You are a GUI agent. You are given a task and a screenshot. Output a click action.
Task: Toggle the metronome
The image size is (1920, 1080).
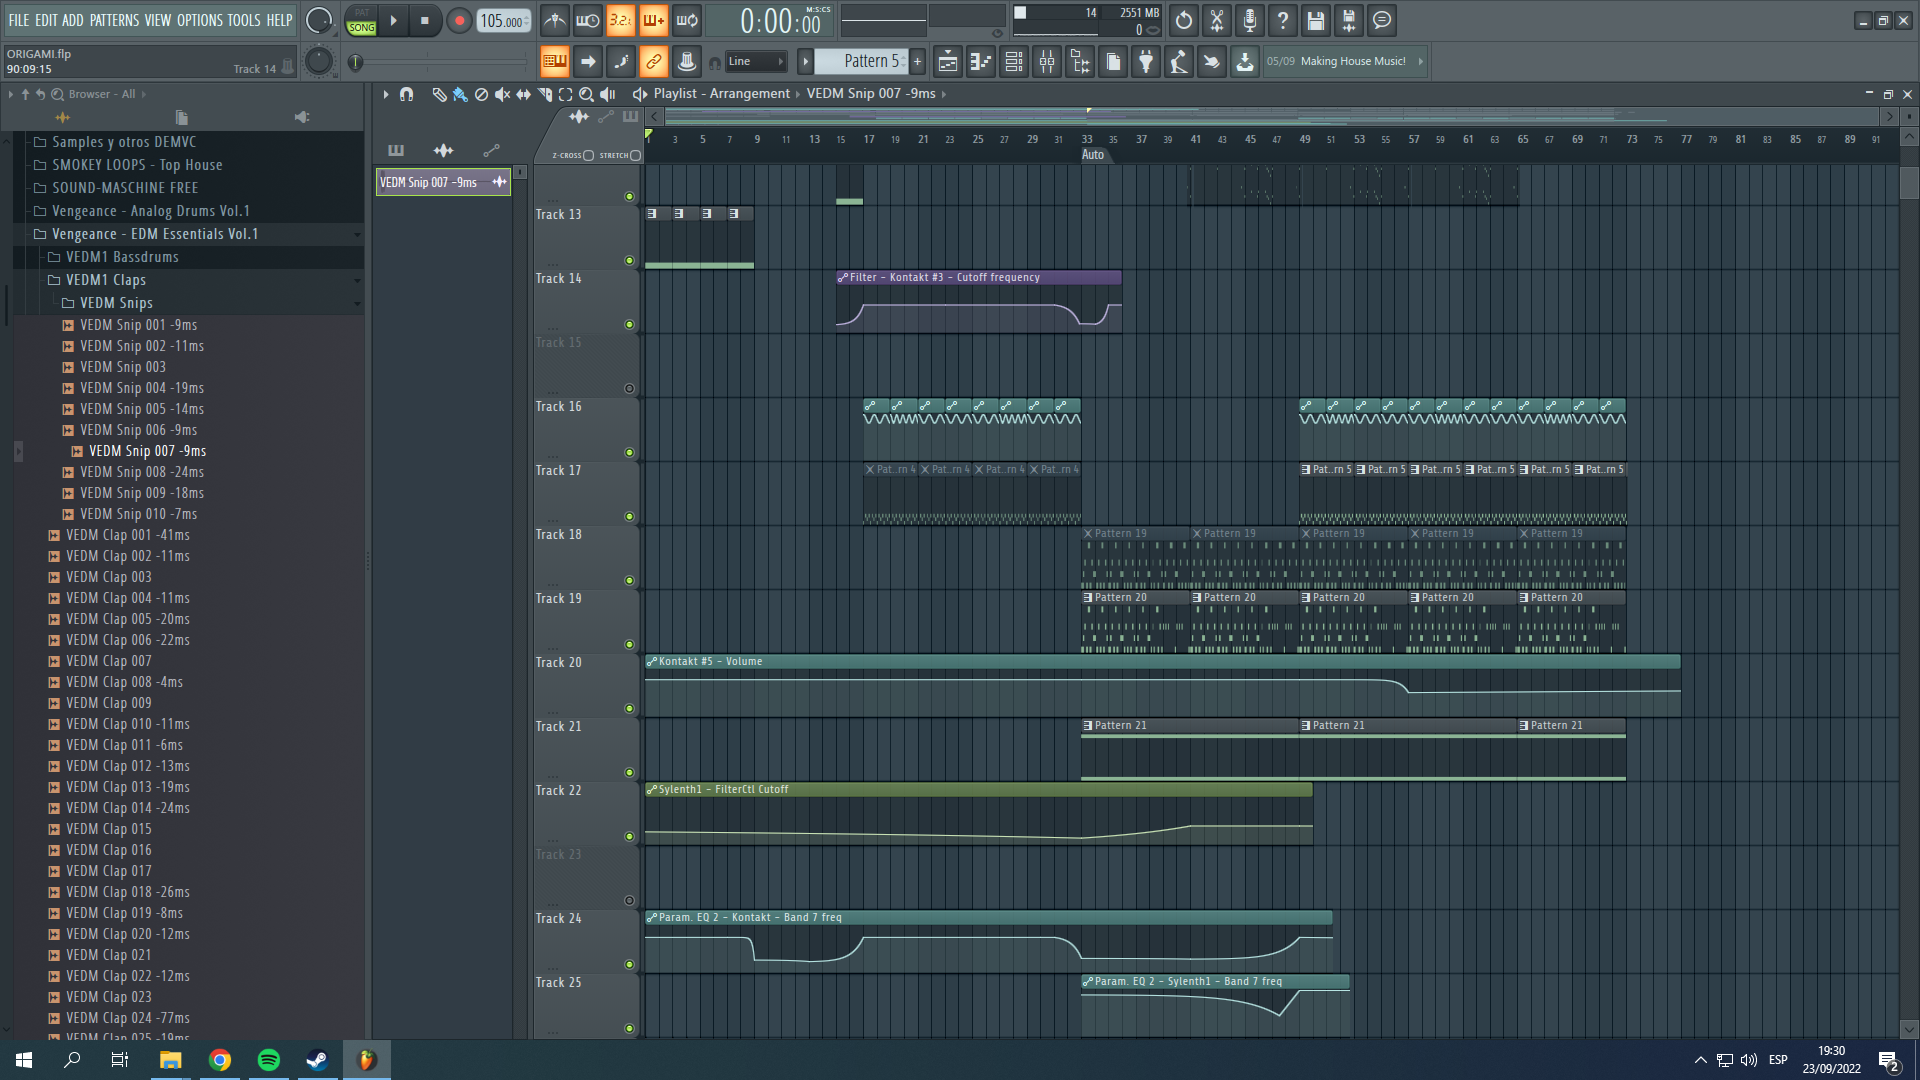(x=555, y=20)
